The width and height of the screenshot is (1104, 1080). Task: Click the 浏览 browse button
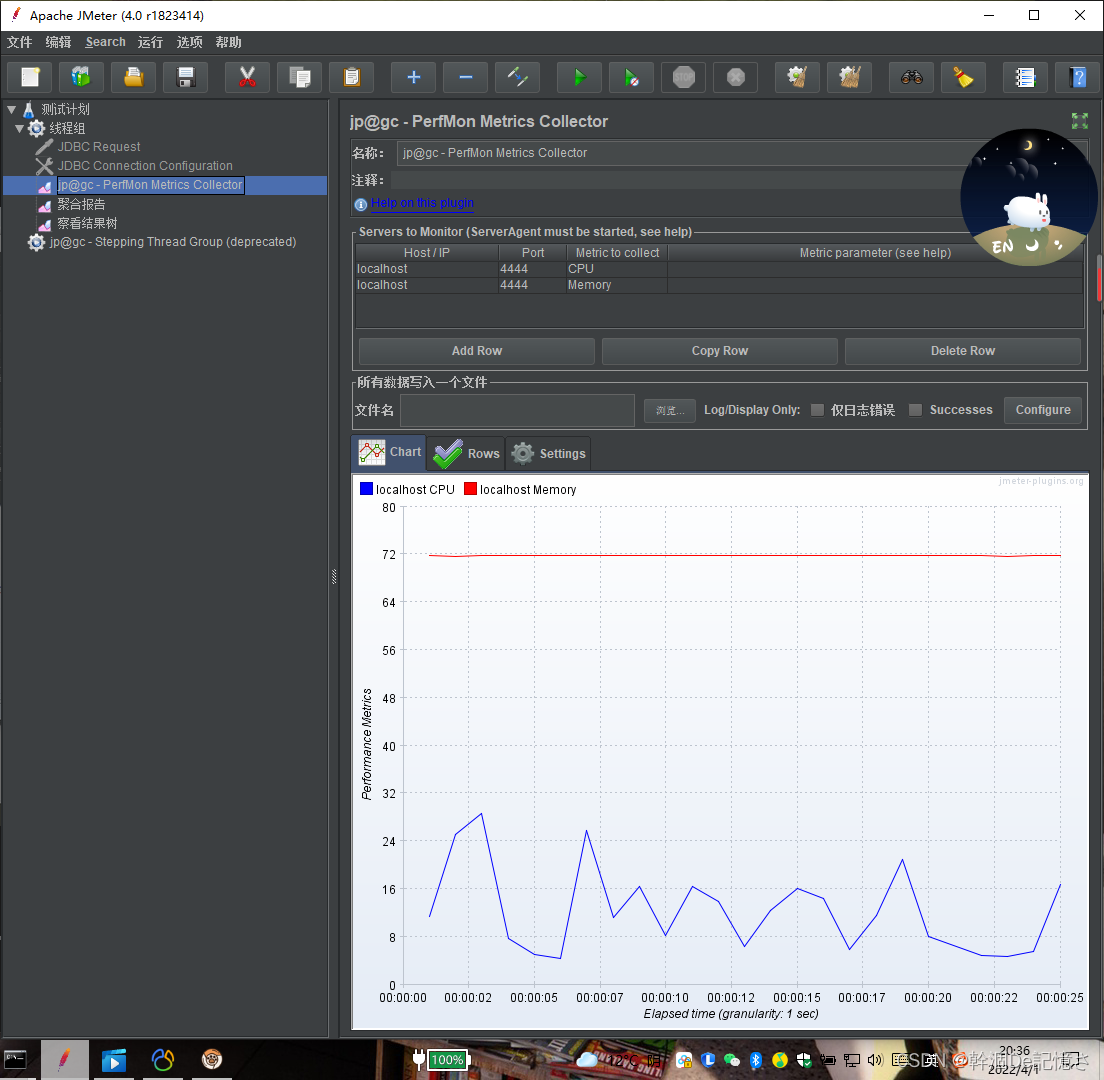670,410
